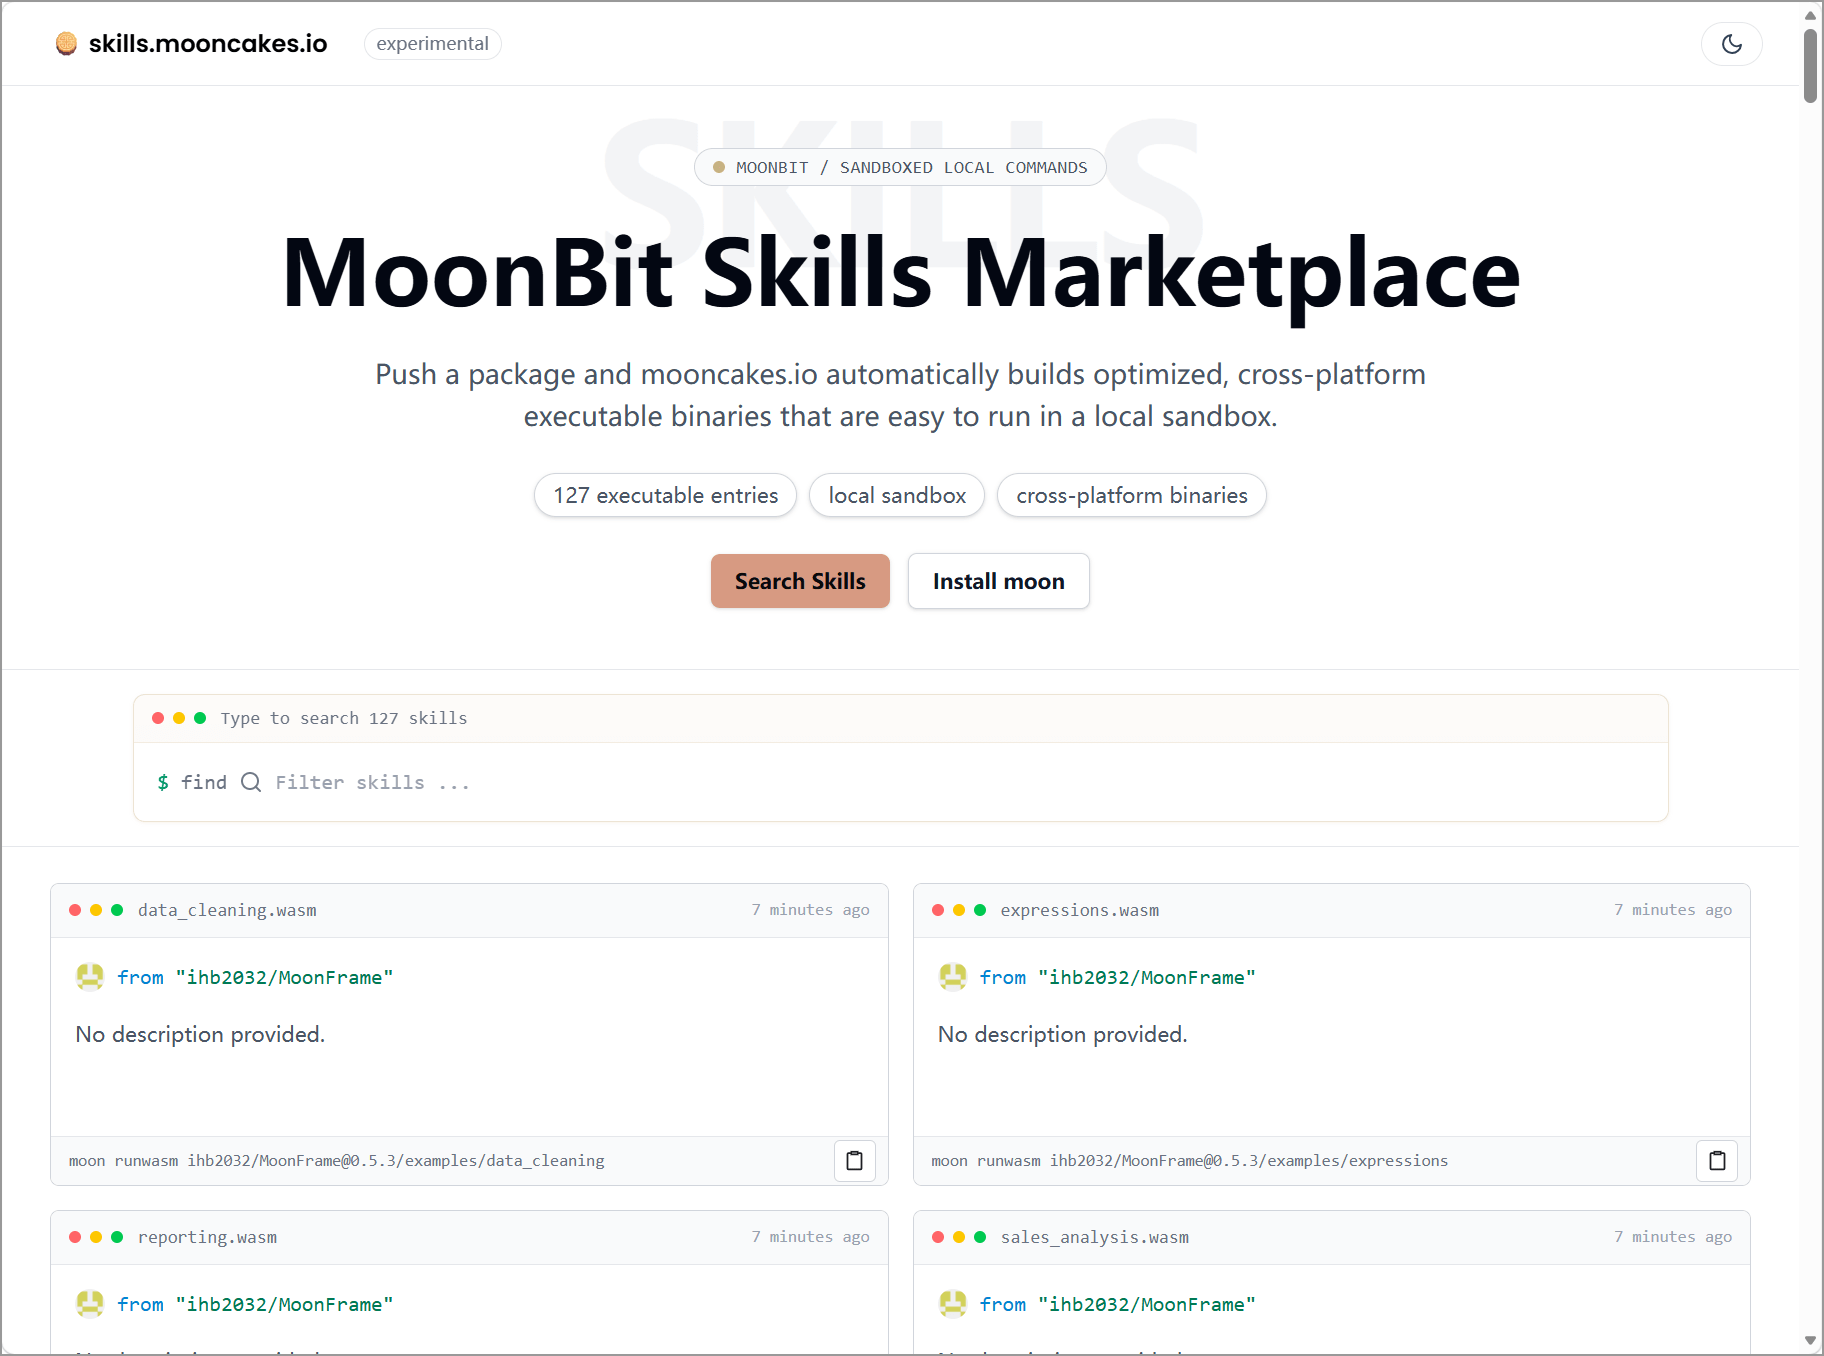Open the expressions.wasm card title
Viewport: 1824px width, 1356px height.
1080,910
